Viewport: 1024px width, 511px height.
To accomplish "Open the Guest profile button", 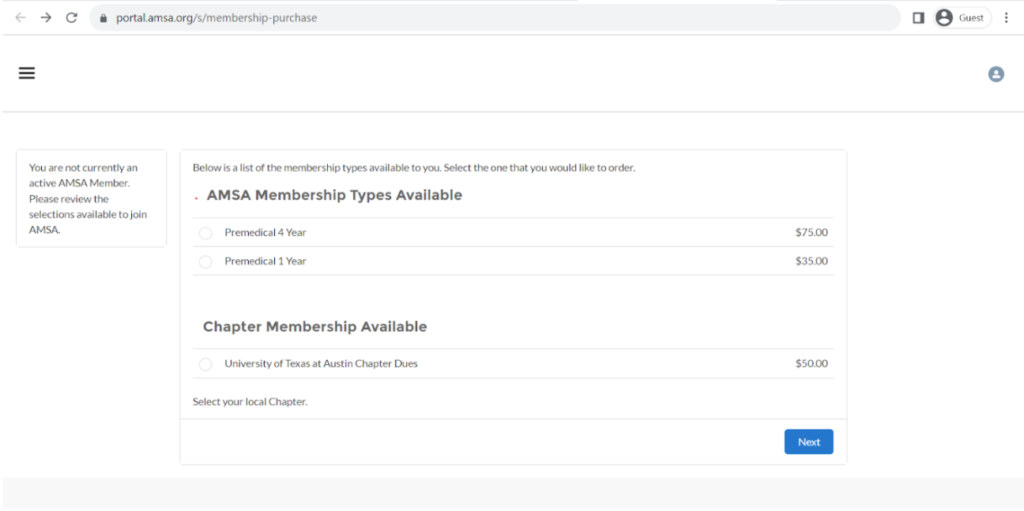I will pos(963,18).
